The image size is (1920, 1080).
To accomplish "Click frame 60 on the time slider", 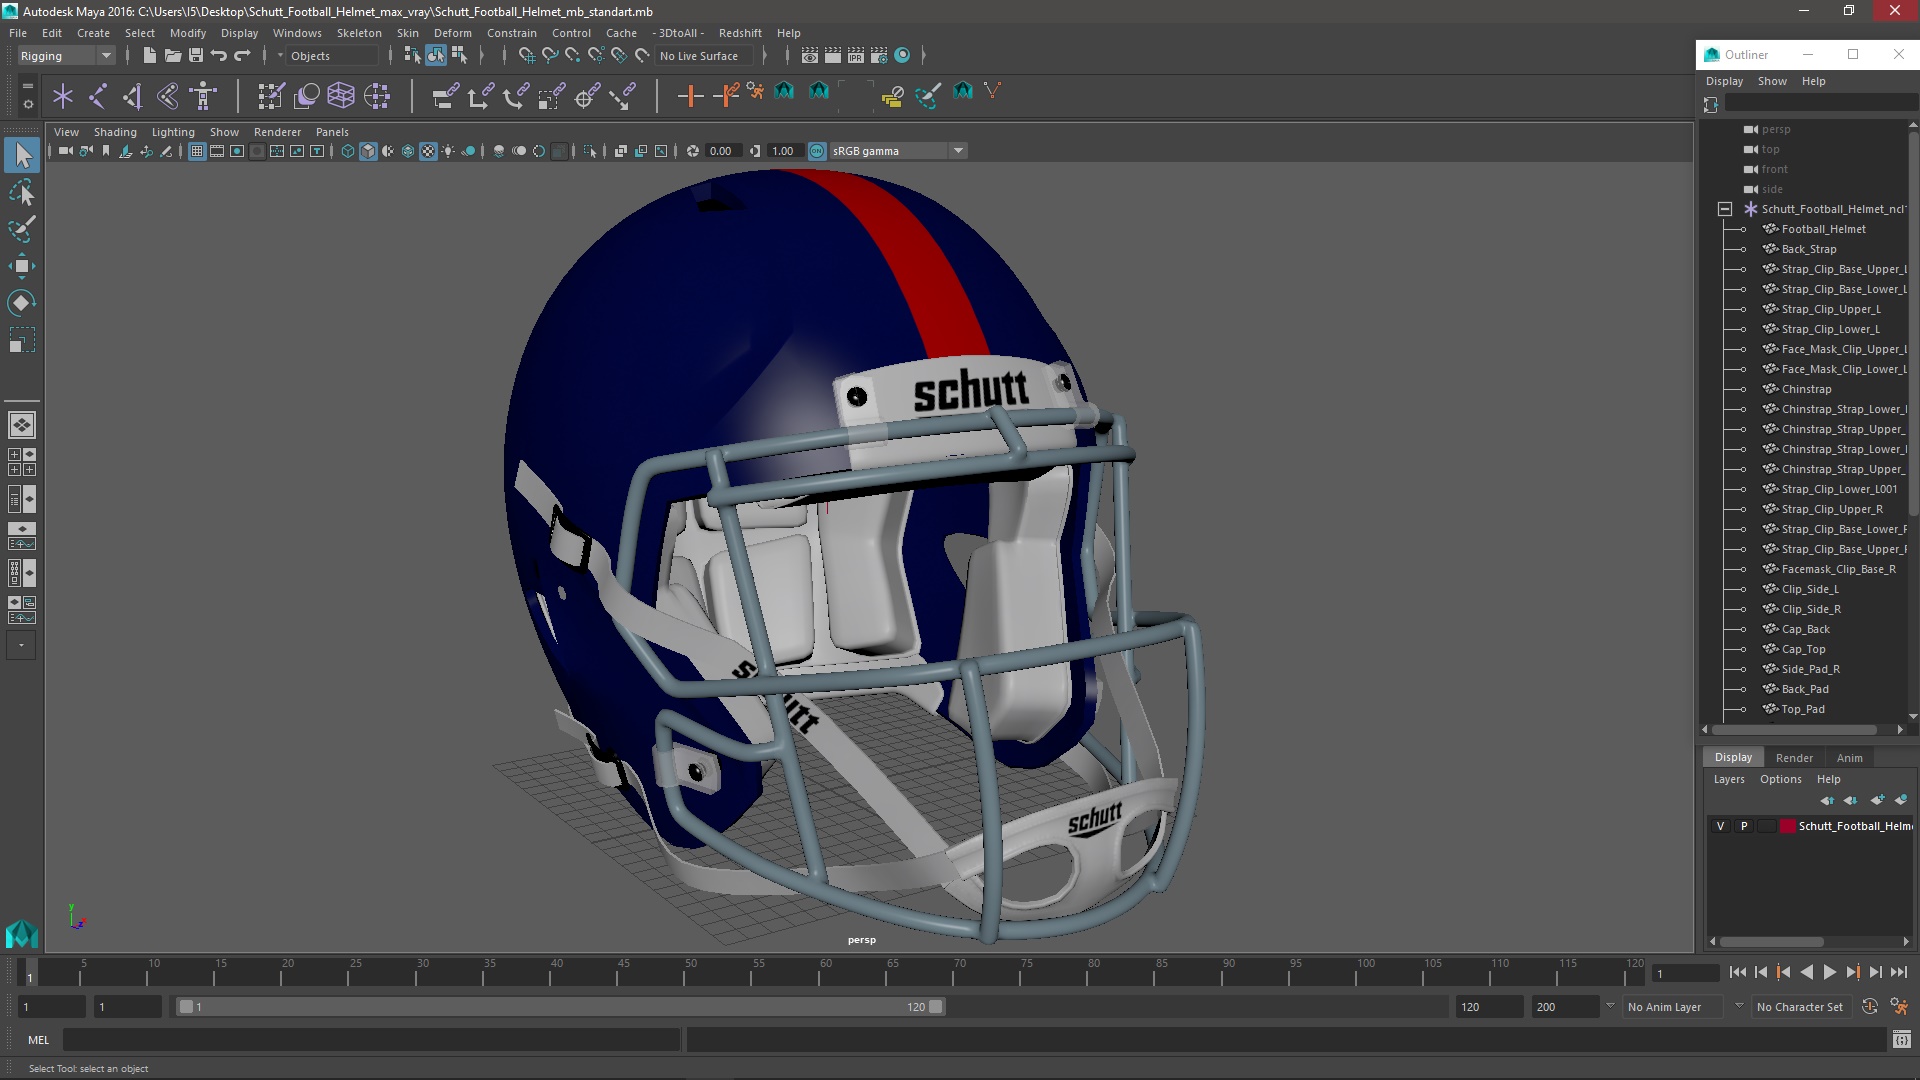I will pyautogui.click(x=825, y=972).
